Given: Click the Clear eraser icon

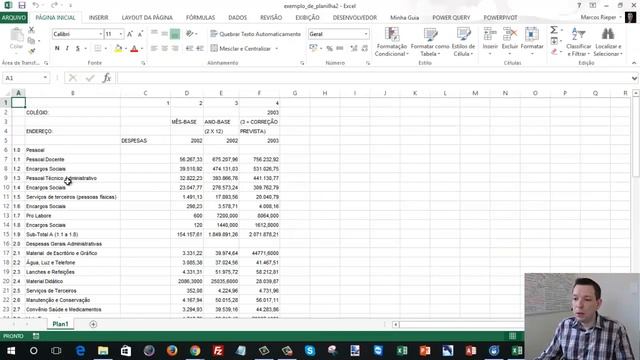Looking at the screenshot, I should click(x=554, y=51).
